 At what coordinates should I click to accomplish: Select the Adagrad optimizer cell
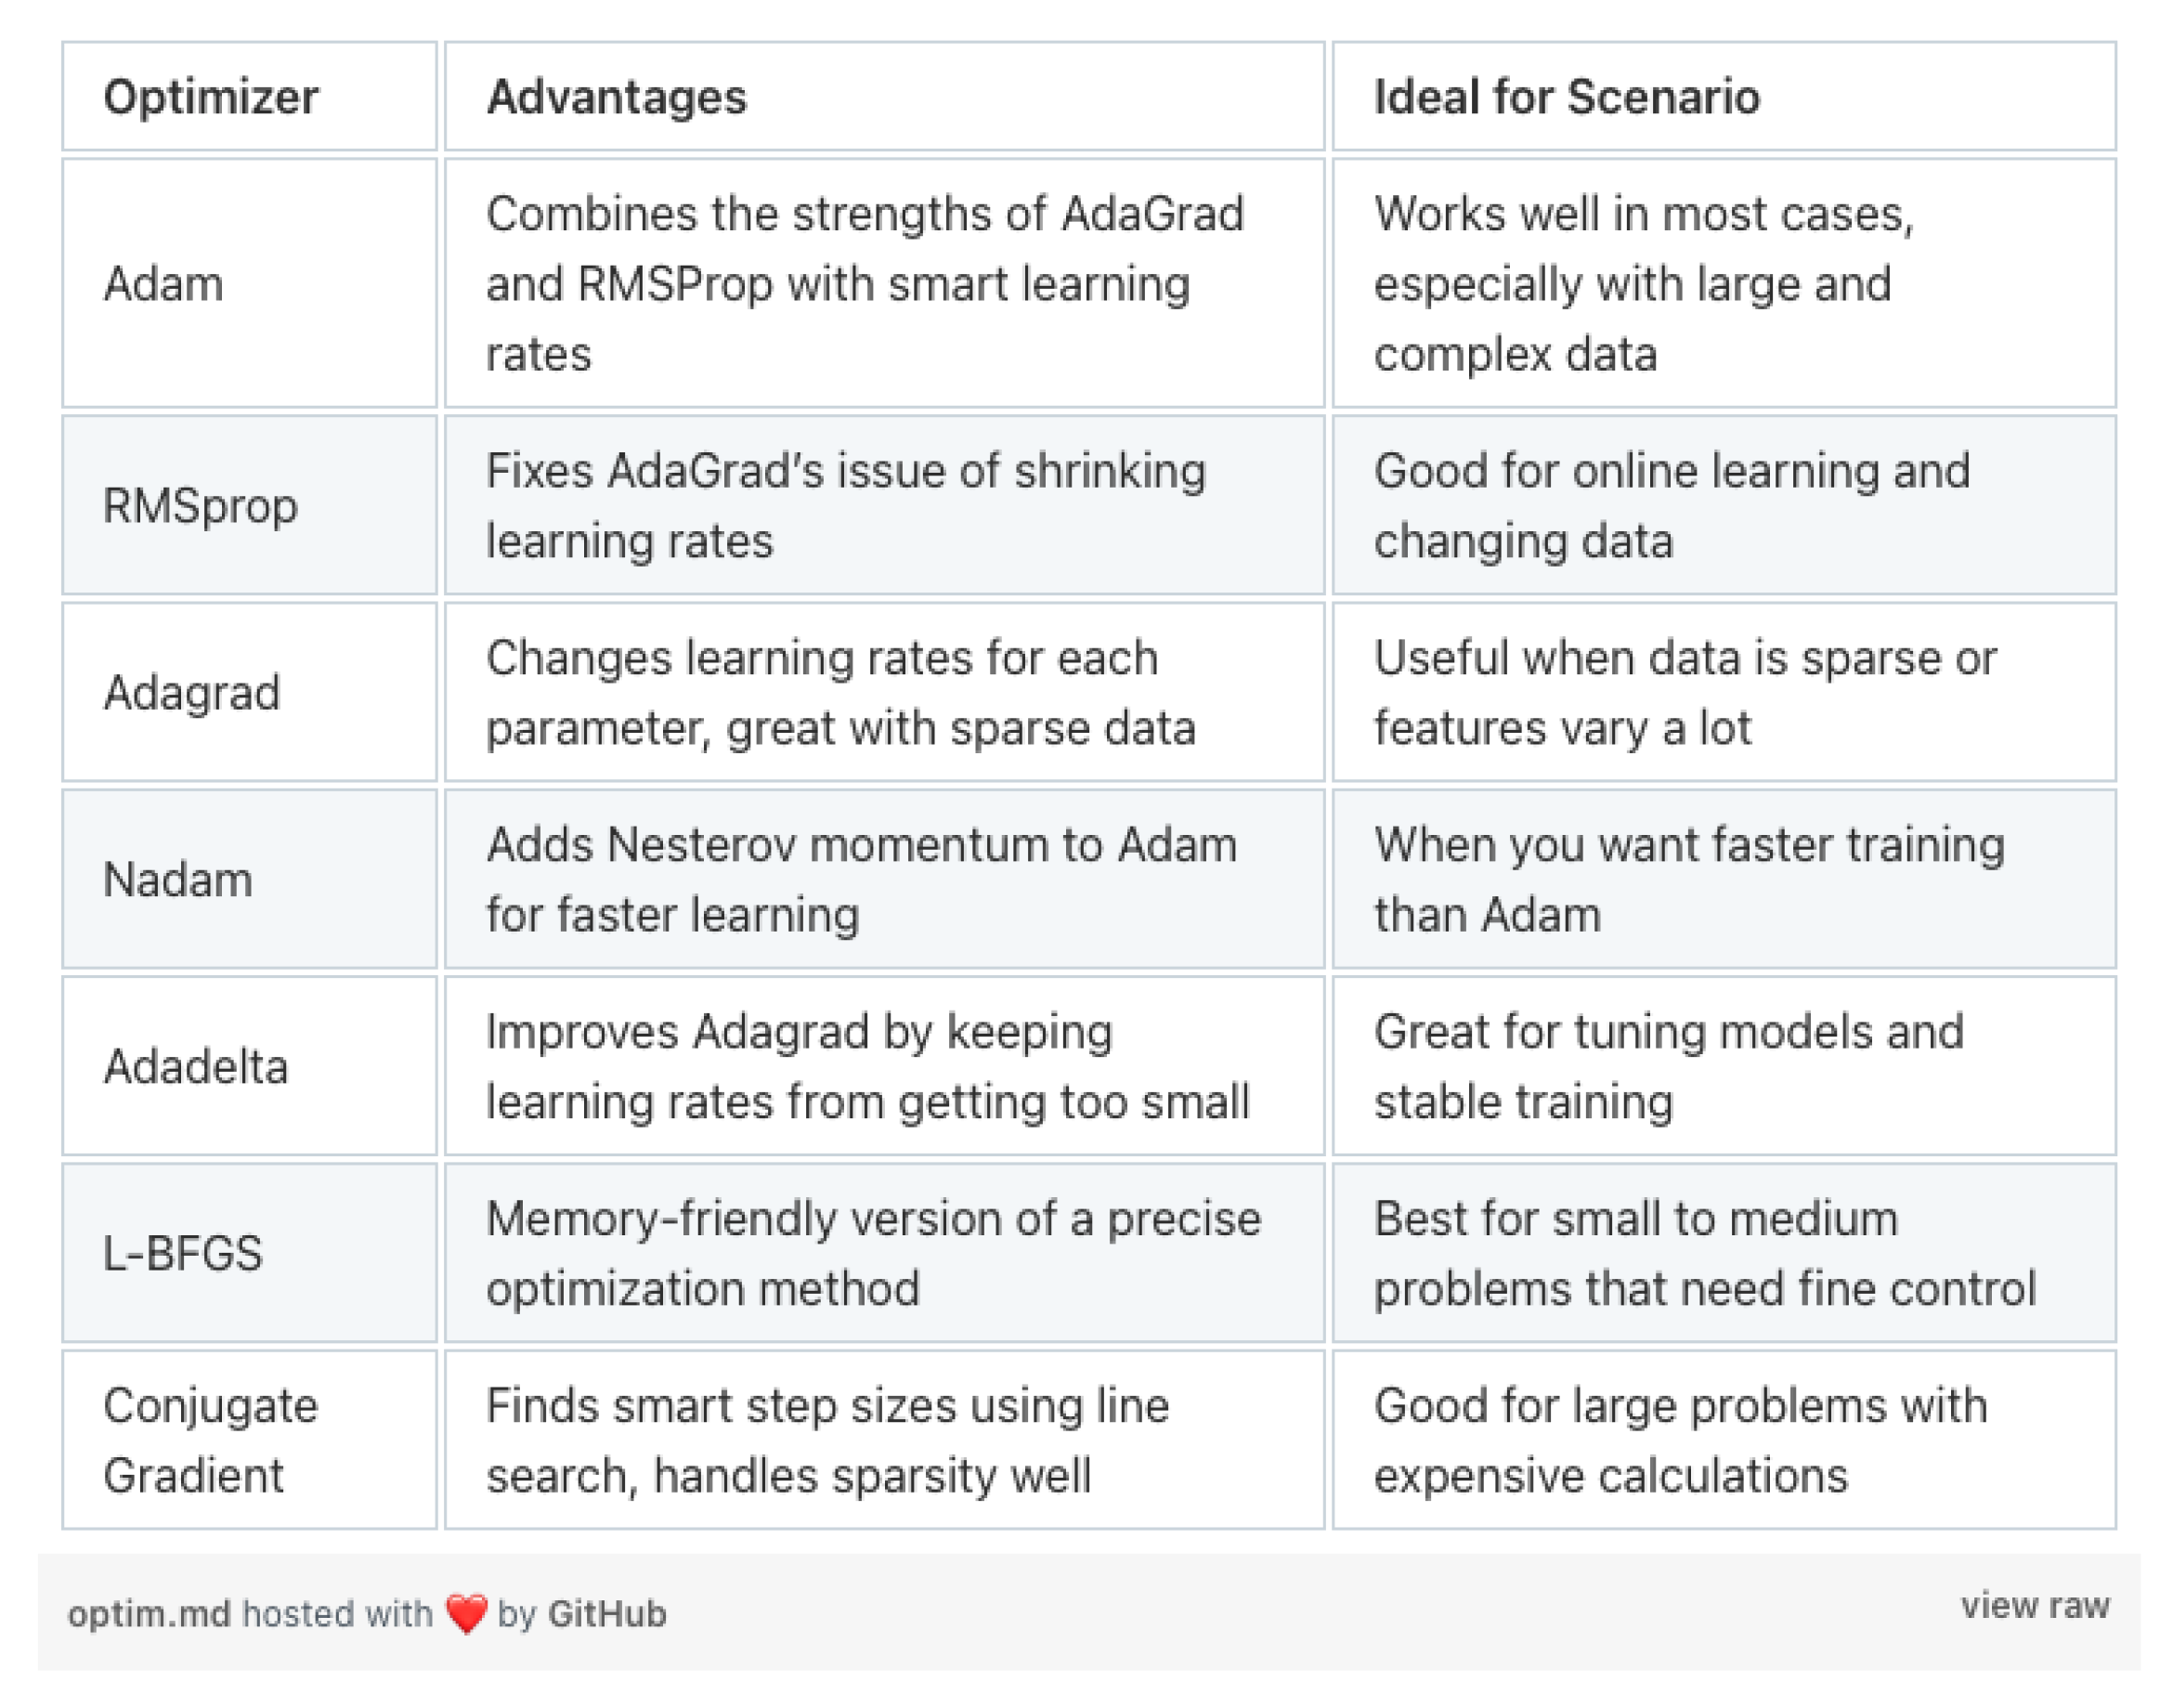(x=191, y=692)
